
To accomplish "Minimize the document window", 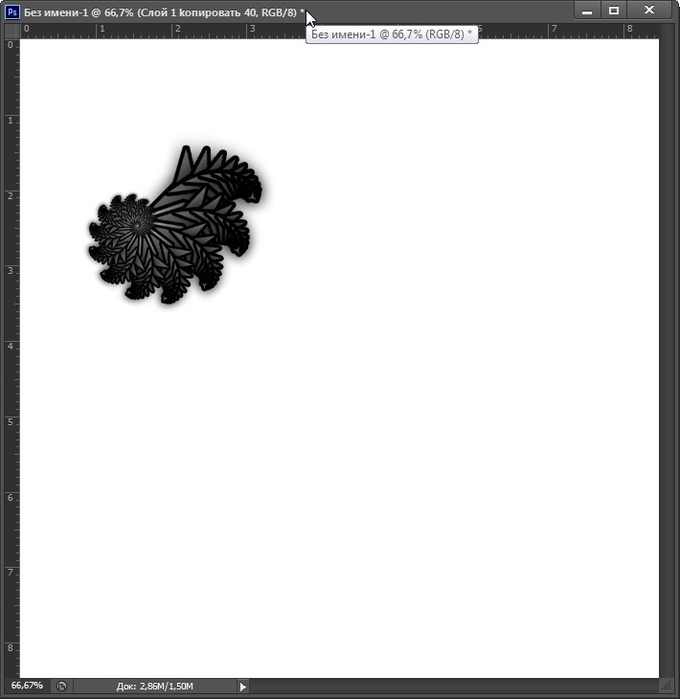I will 587,11.
